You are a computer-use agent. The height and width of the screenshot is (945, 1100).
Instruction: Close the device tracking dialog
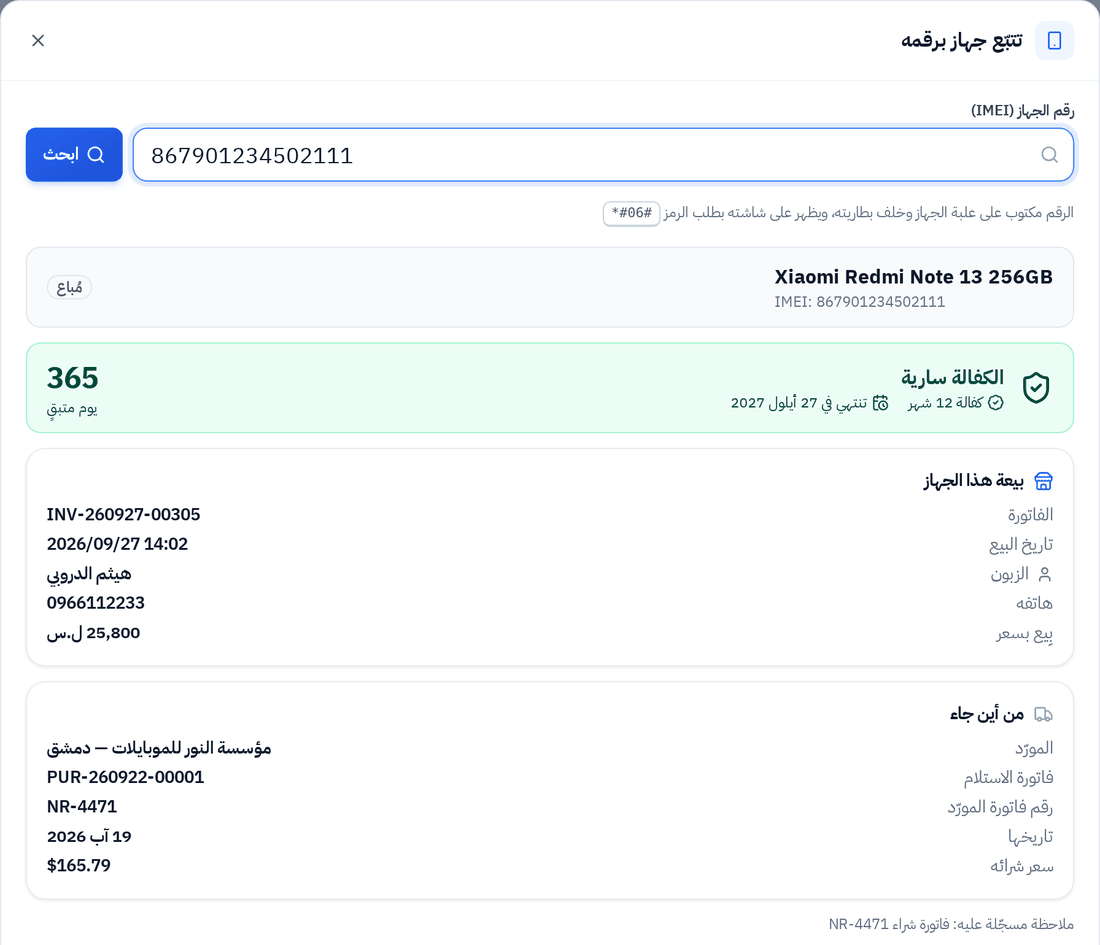pyautogui.click(x=38, y=41)
